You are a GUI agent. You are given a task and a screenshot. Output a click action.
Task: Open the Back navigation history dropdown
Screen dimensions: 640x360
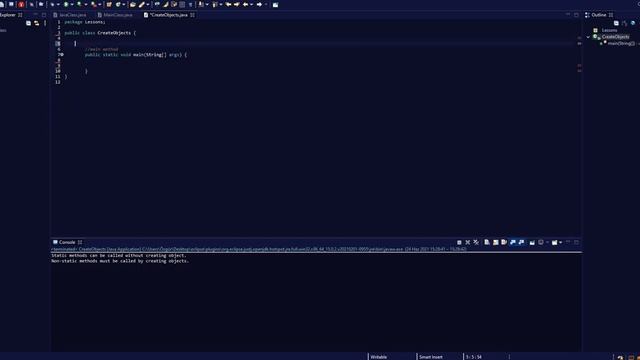coord(251,4)
